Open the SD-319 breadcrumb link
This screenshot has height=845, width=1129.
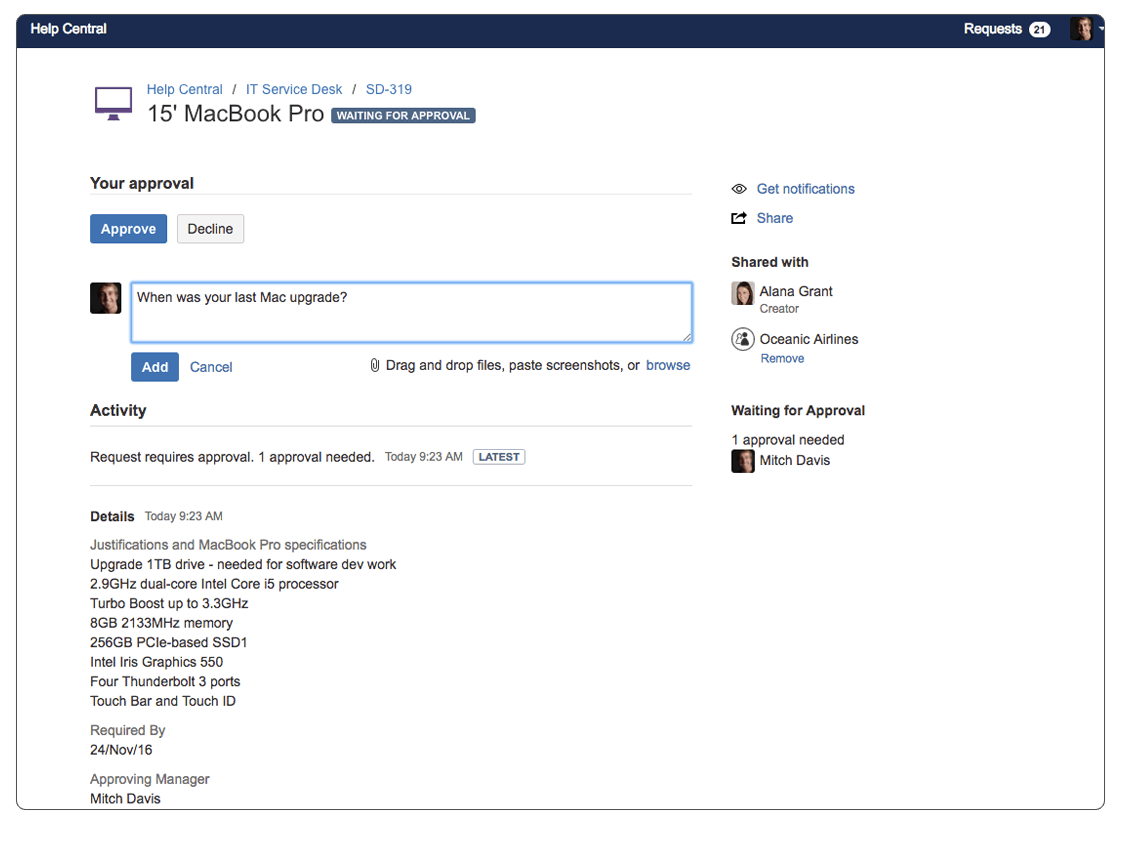coord(388,90)
